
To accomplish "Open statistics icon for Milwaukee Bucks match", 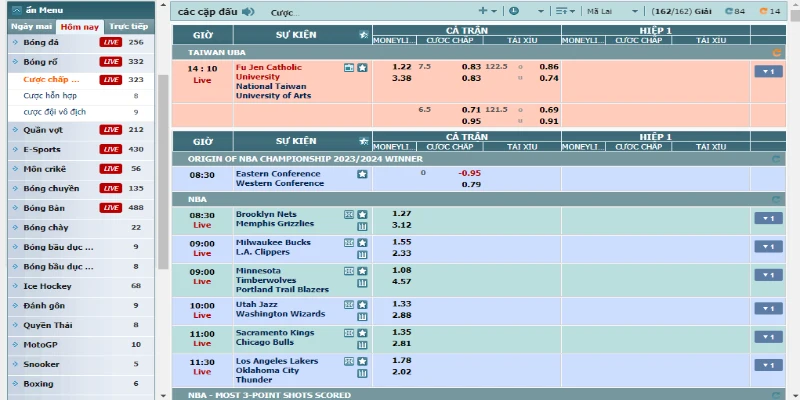I will click(x=362, y=255).
